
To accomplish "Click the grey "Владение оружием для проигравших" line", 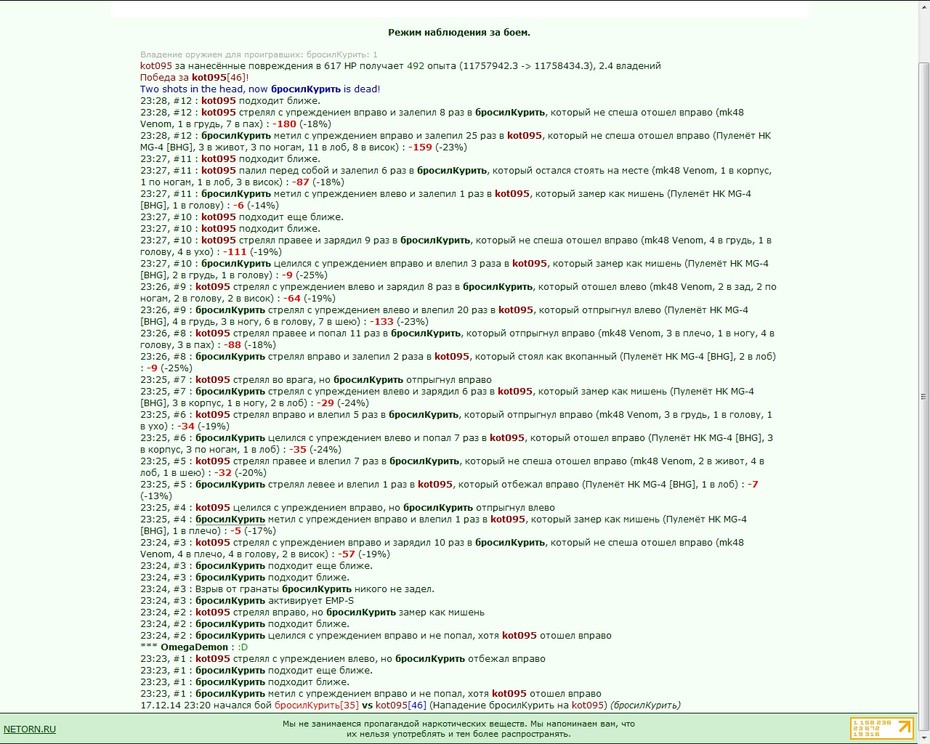I will 259,55.
